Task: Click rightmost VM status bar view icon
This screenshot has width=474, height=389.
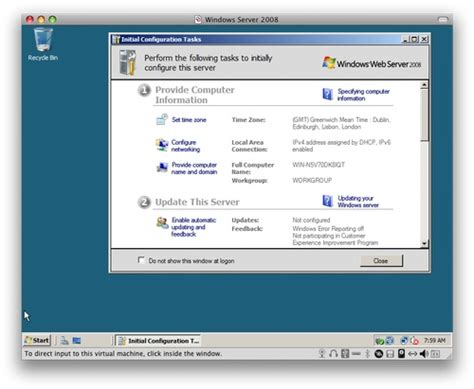Action: point(435,354)
